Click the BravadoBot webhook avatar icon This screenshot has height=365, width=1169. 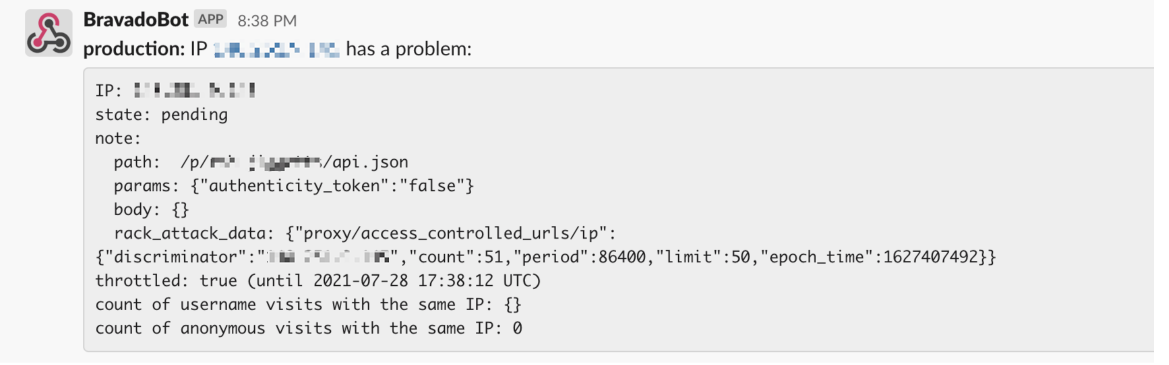click(48, 34)
